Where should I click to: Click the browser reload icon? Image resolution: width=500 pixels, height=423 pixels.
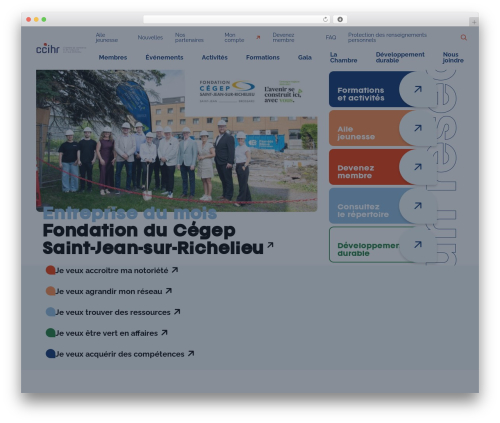(325, 20)
